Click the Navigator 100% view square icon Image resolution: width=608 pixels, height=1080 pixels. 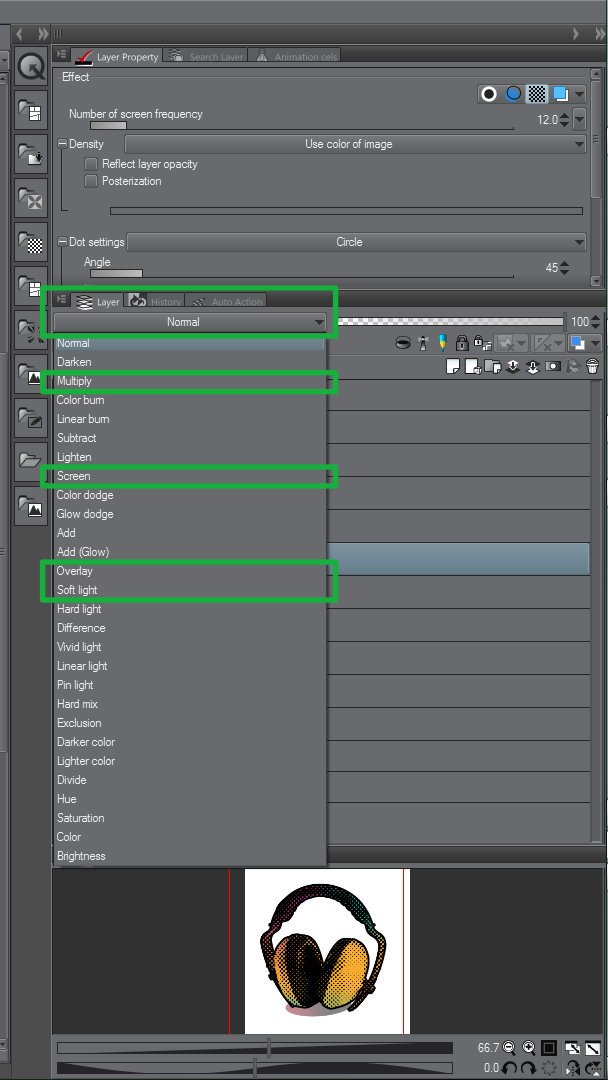[549, 1048]
